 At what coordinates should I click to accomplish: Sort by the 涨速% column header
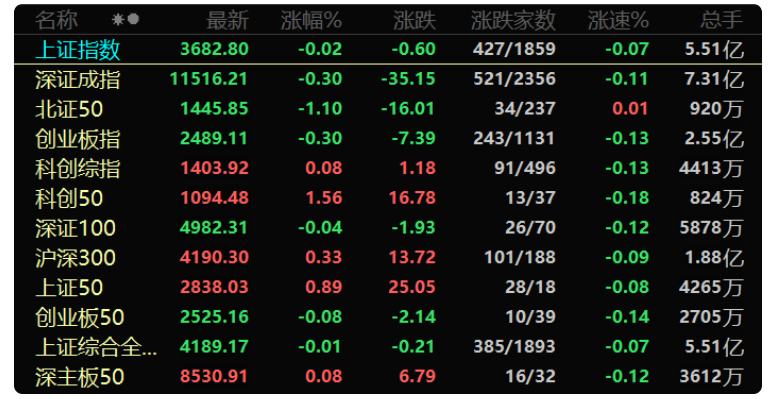point(618,20)
